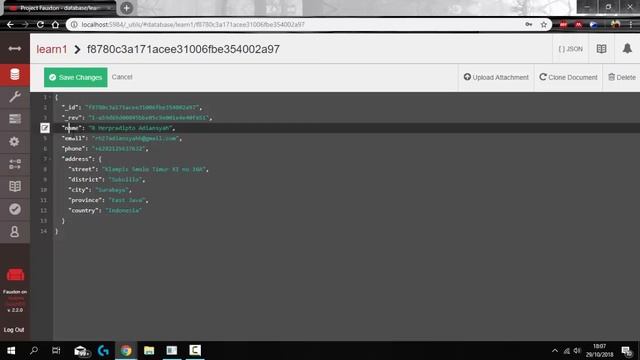Collapse the root object fold arrow at line 1

[x=50, y=97]
